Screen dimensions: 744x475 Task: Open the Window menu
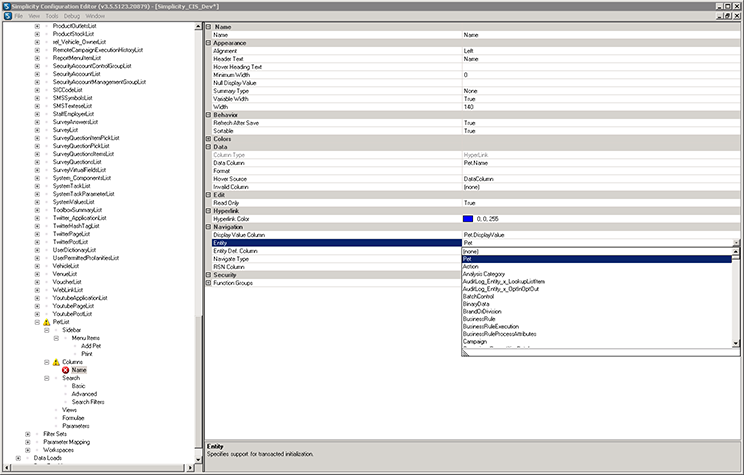(x=95, y=16)
